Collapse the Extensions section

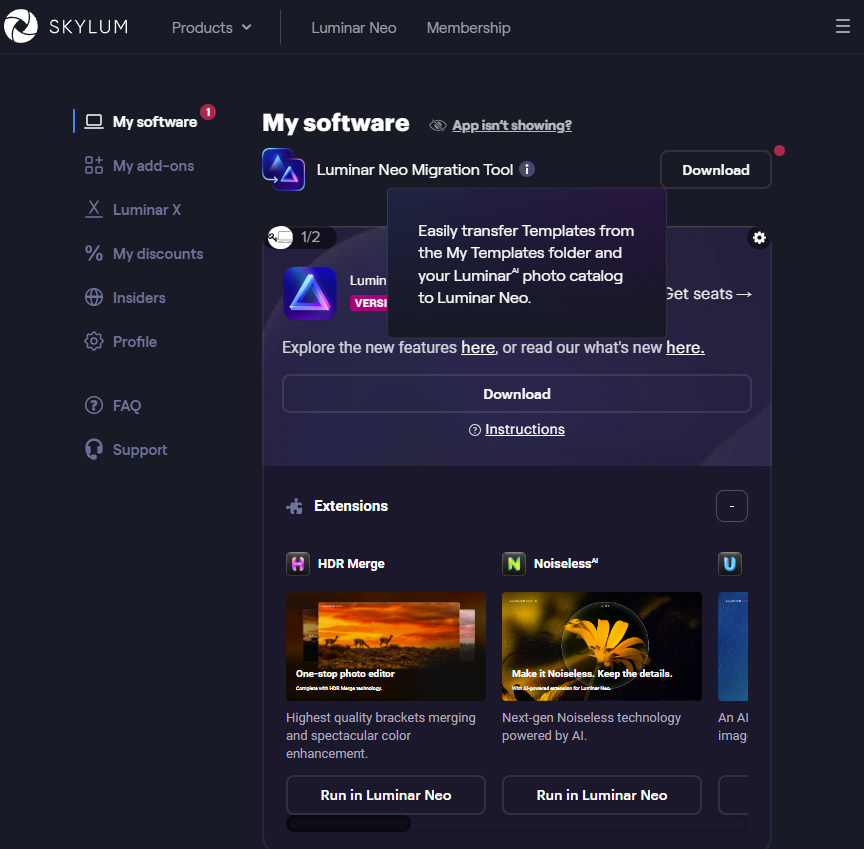tap(732, 506)
